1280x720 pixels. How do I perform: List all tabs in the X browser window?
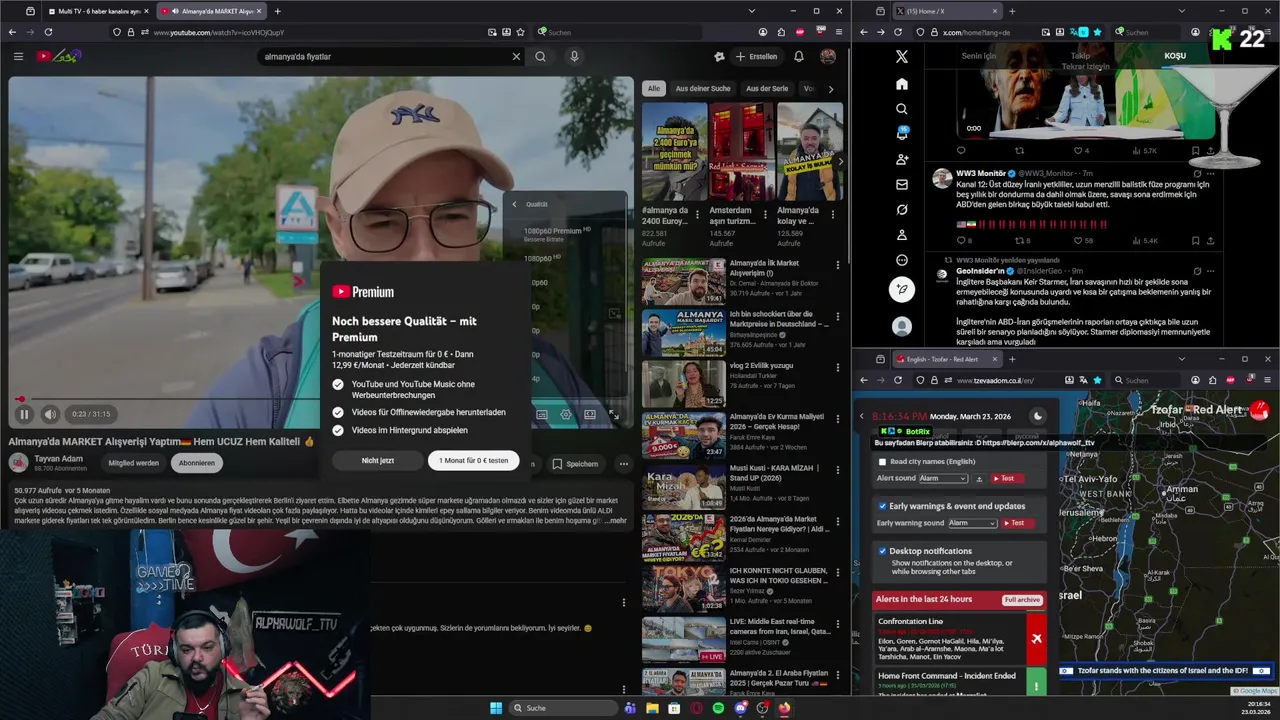tap(1181, 11)
